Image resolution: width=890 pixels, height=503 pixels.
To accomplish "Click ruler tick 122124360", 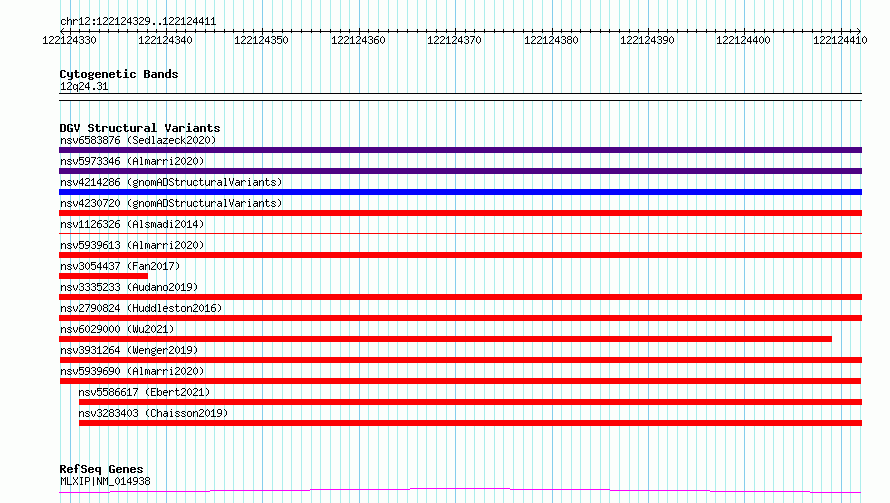I will click(x=358, y=40).
